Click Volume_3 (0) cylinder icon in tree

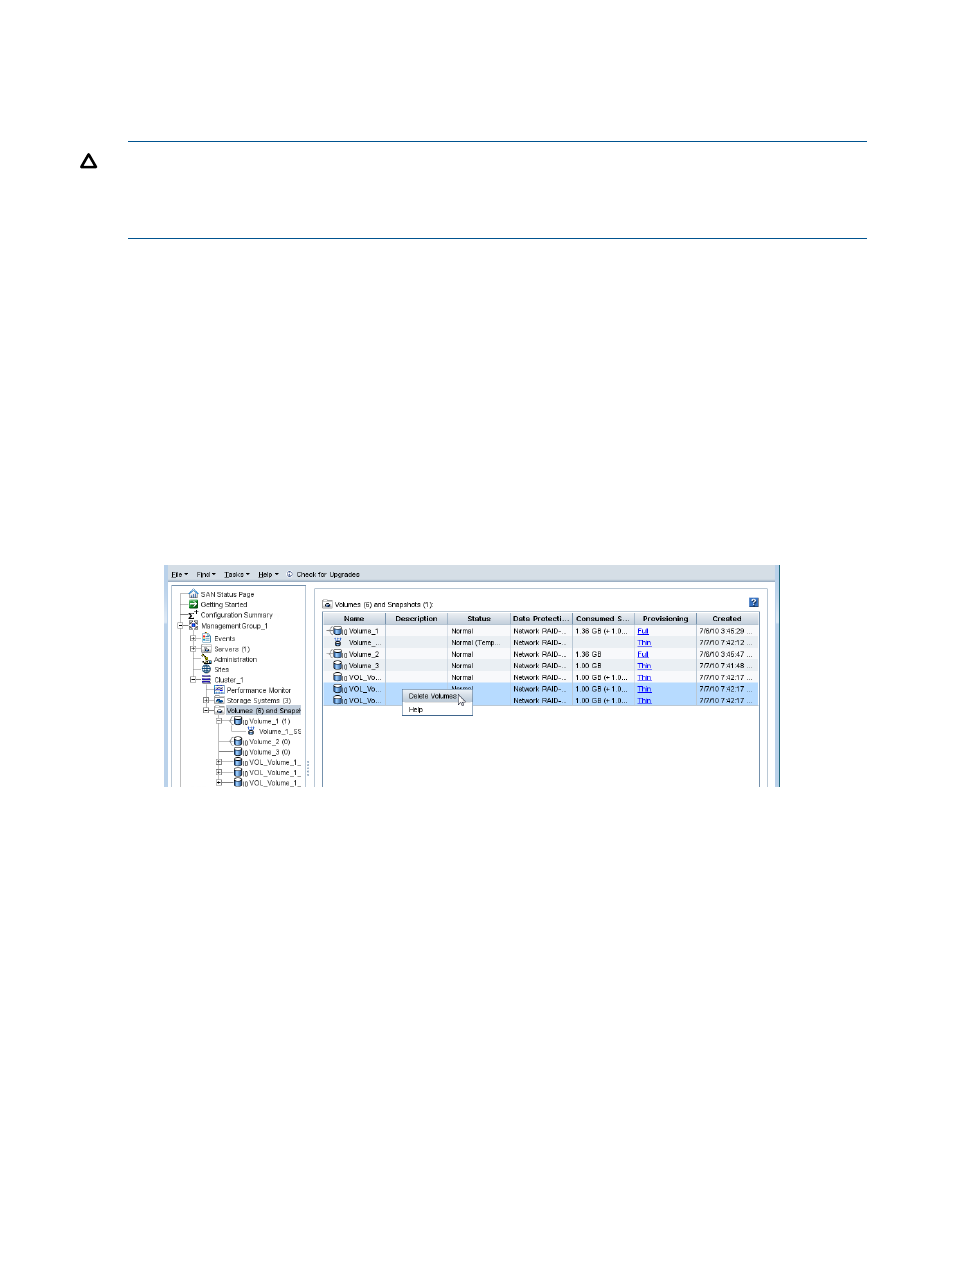238,752
